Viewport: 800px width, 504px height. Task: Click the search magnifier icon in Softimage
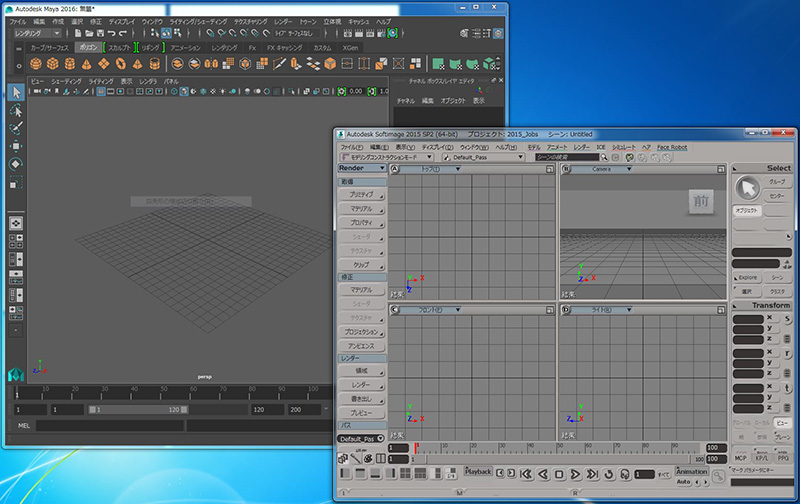click(x=604, y=158)
